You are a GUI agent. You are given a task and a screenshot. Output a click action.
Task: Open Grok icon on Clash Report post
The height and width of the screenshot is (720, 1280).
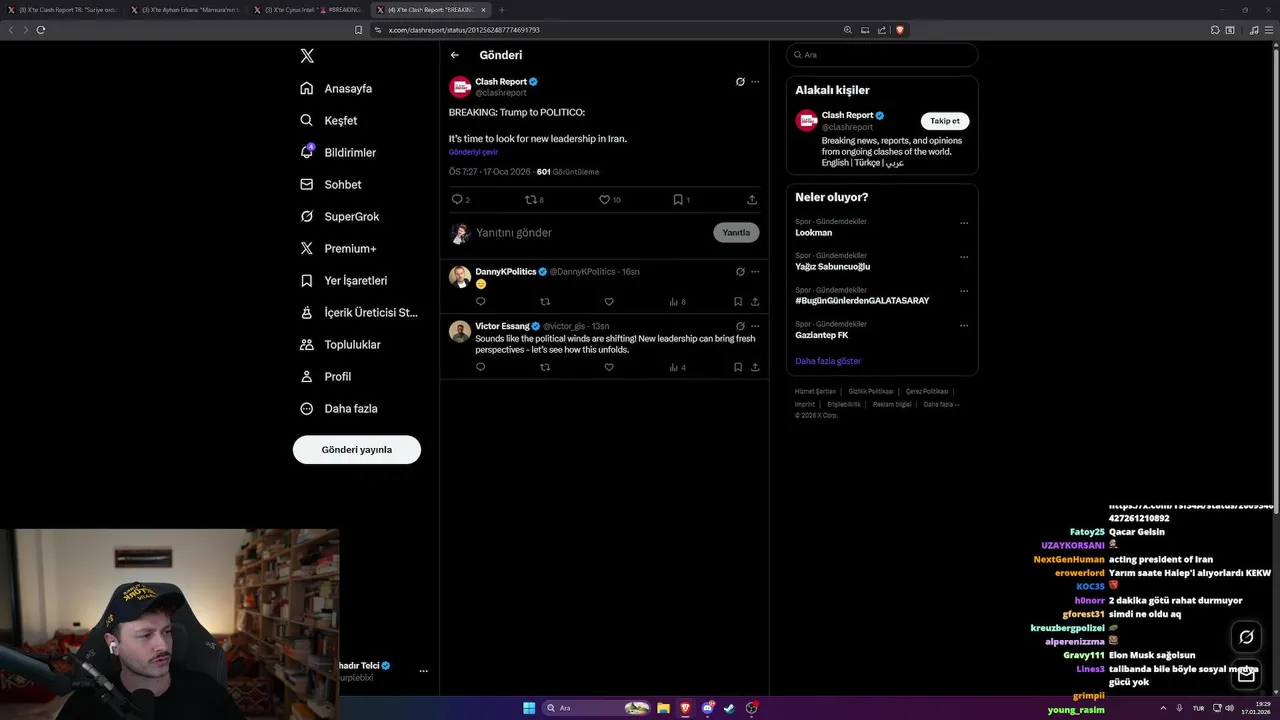pyautogui.click(x=740, y=82)
